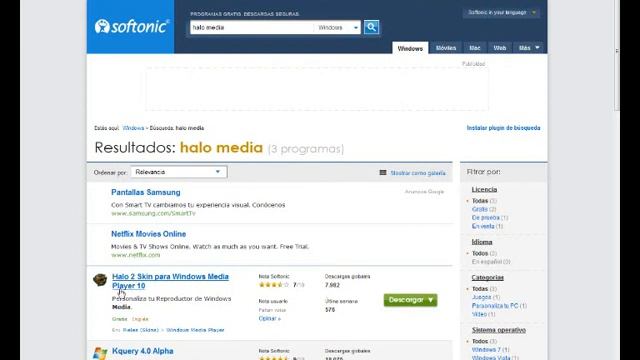Viewport: 640px width, 360px height.
Task: Open www.netflix.com URL link
Action: (136, 255)
